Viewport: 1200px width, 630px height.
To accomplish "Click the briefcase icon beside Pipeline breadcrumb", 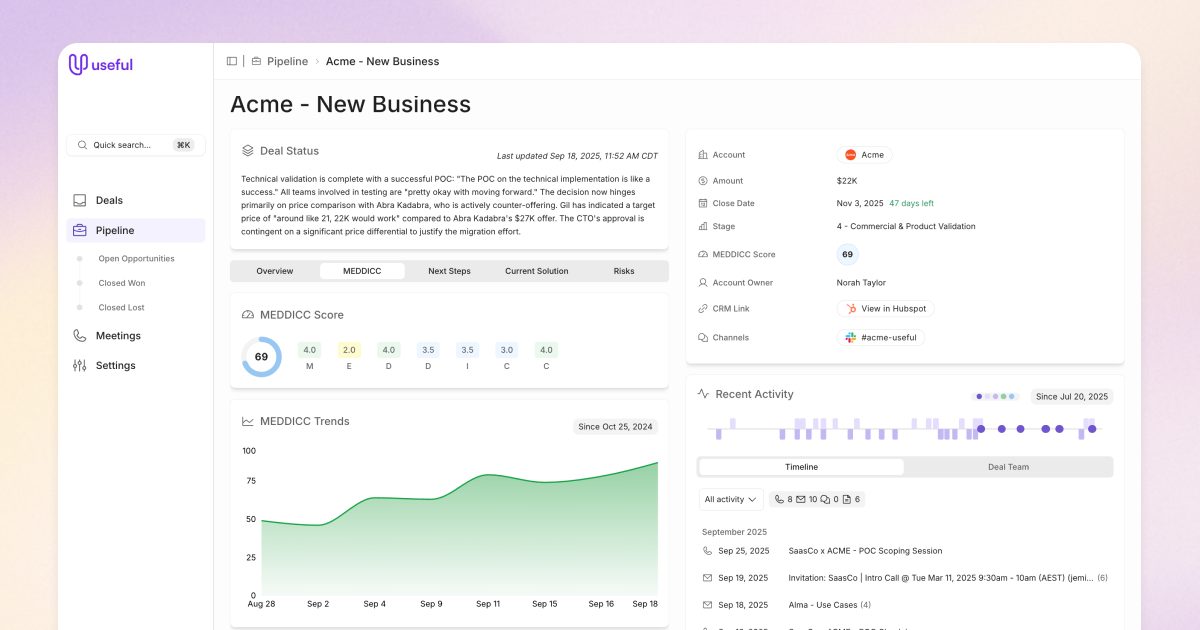I will pos(256,61).
